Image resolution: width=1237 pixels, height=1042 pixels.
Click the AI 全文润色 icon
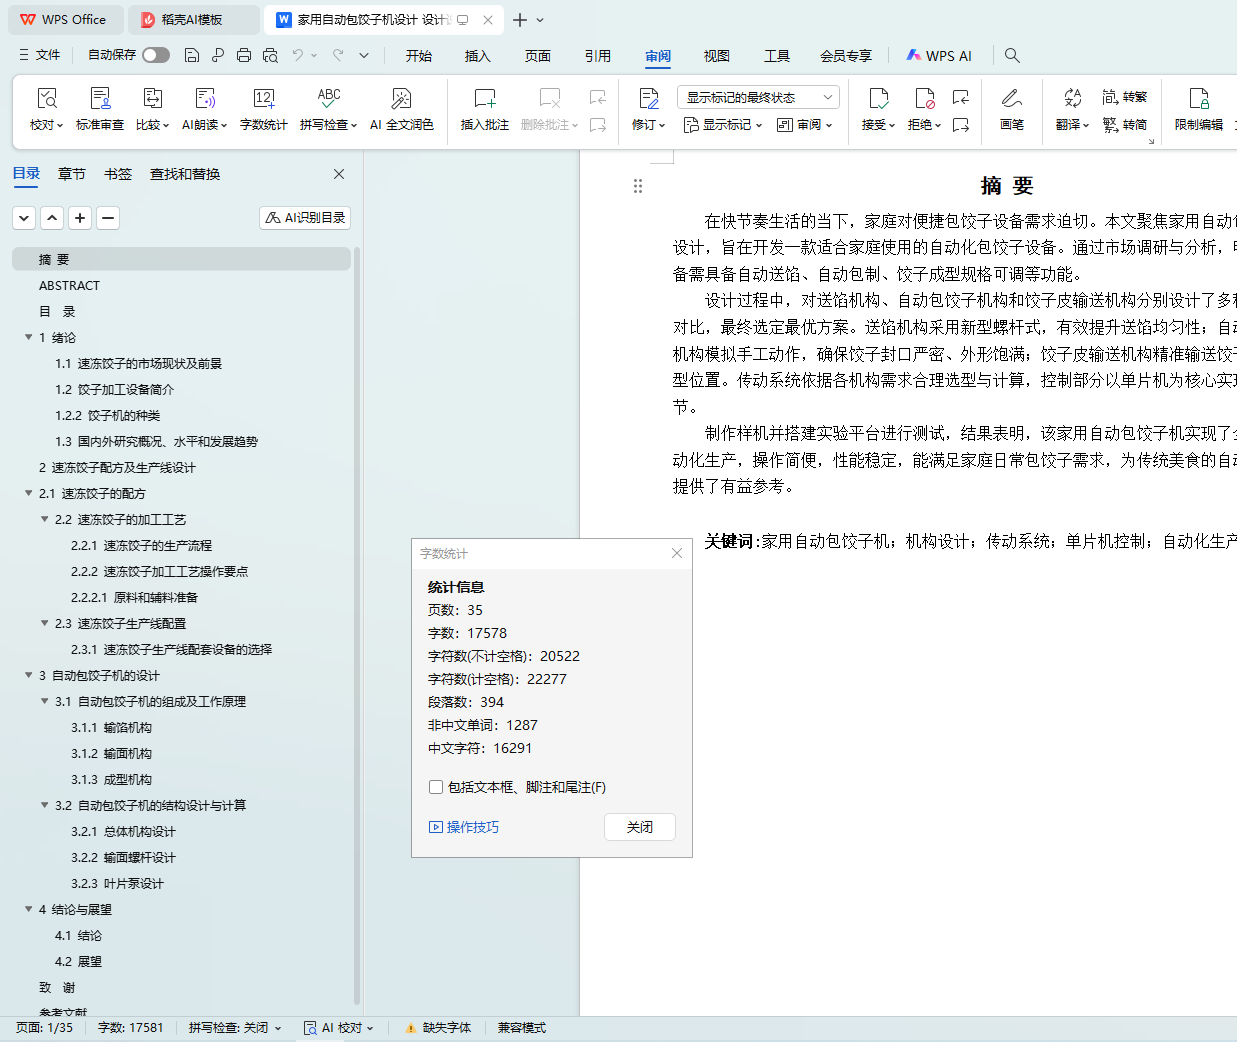pos(401,99)
